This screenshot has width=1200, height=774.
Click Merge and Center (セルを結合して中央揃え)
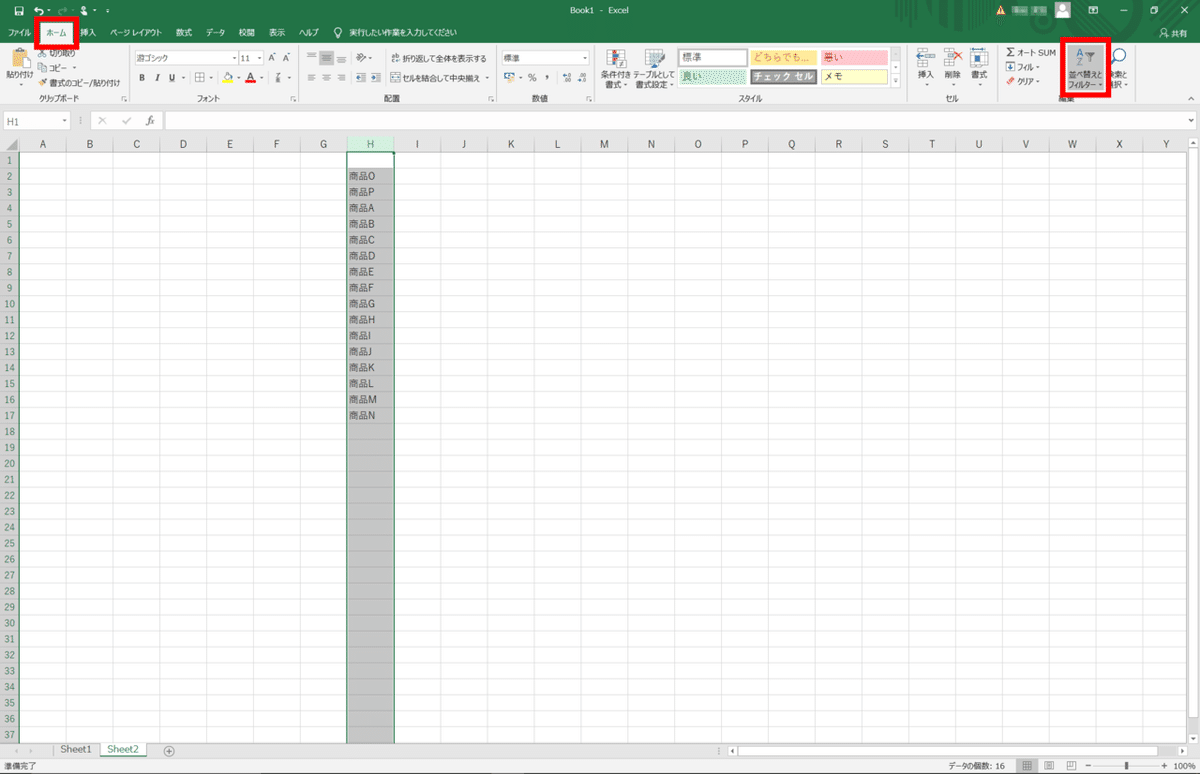click(x=440, y=77)
